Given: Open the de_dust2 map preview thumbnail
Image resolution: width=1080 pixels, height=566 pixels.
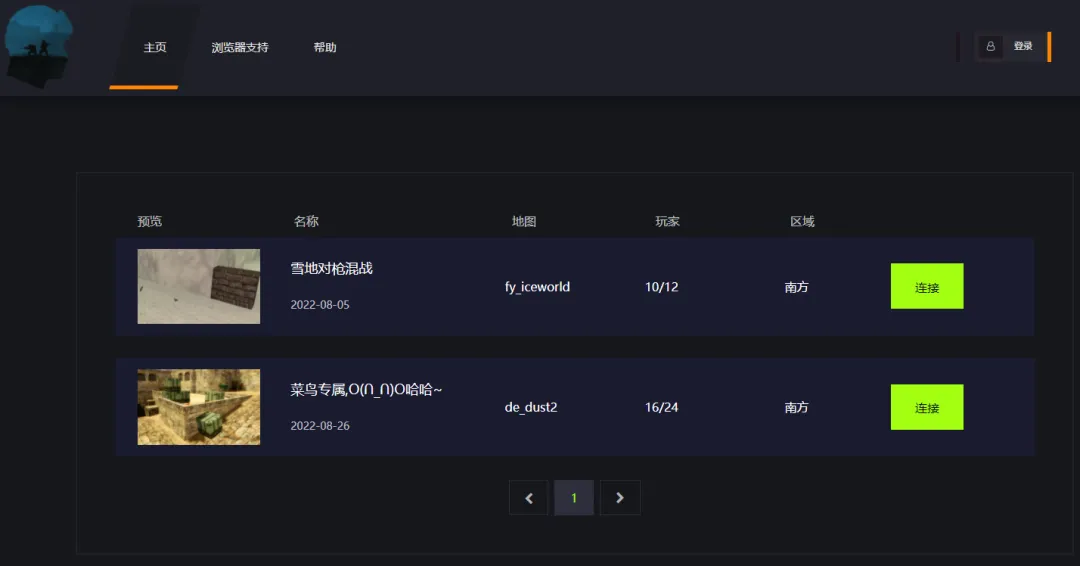Looking at the screenshot, I should tap(198, 407).
